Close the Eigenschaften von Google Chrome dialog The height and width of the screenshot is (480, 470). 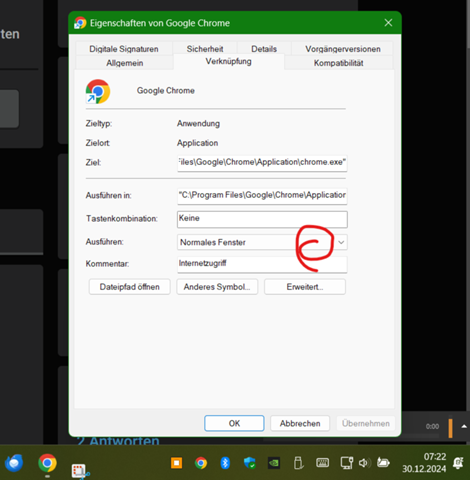[x=388, y=23]
